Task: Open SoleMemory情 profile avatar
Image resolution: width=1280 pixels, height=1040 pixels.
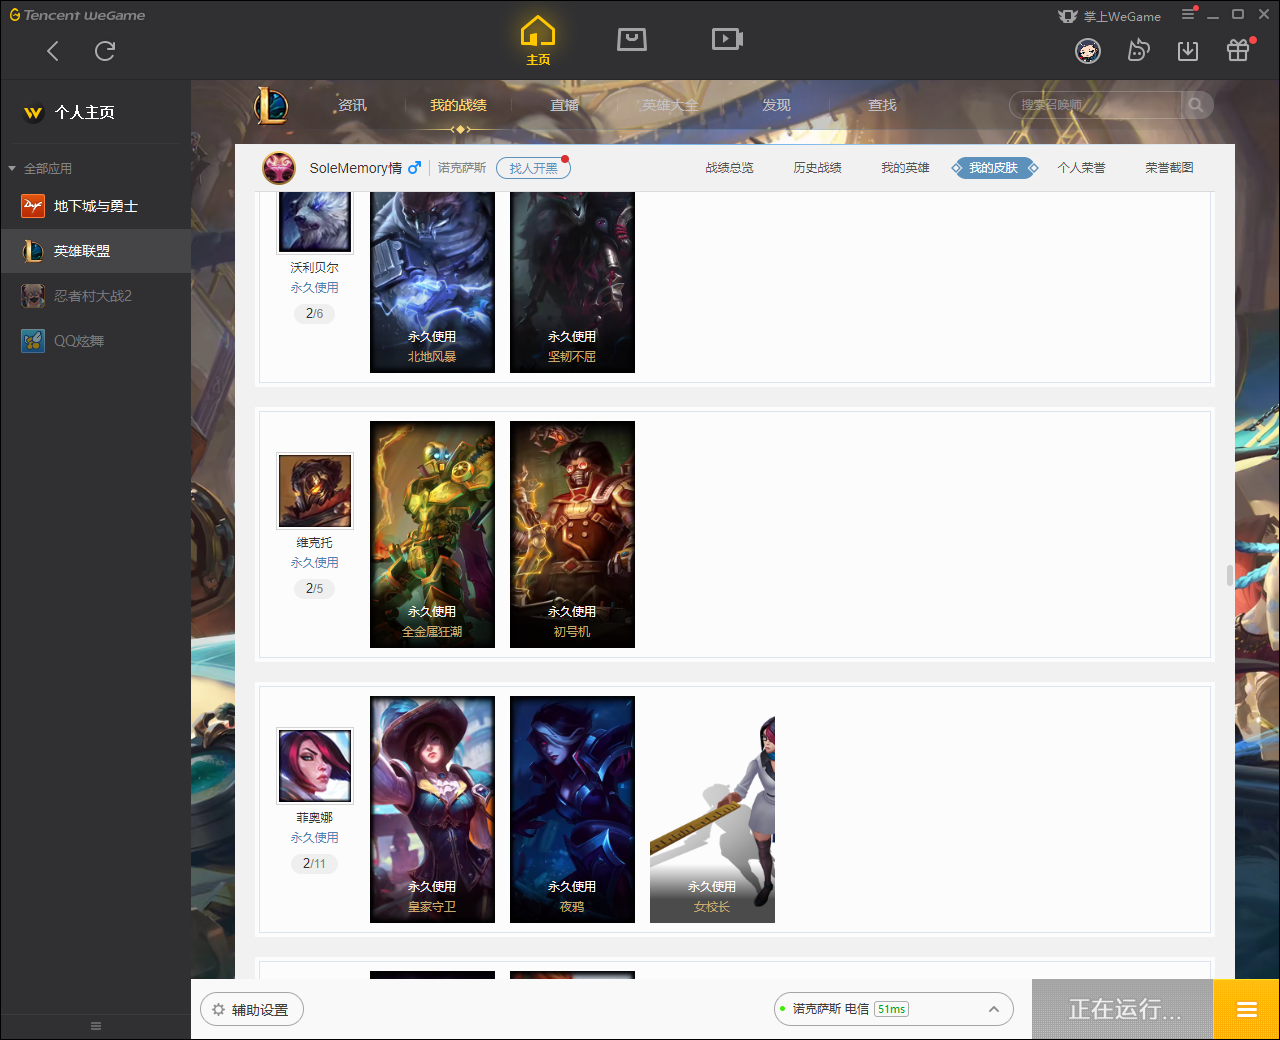Action: [x=279, y=168]
